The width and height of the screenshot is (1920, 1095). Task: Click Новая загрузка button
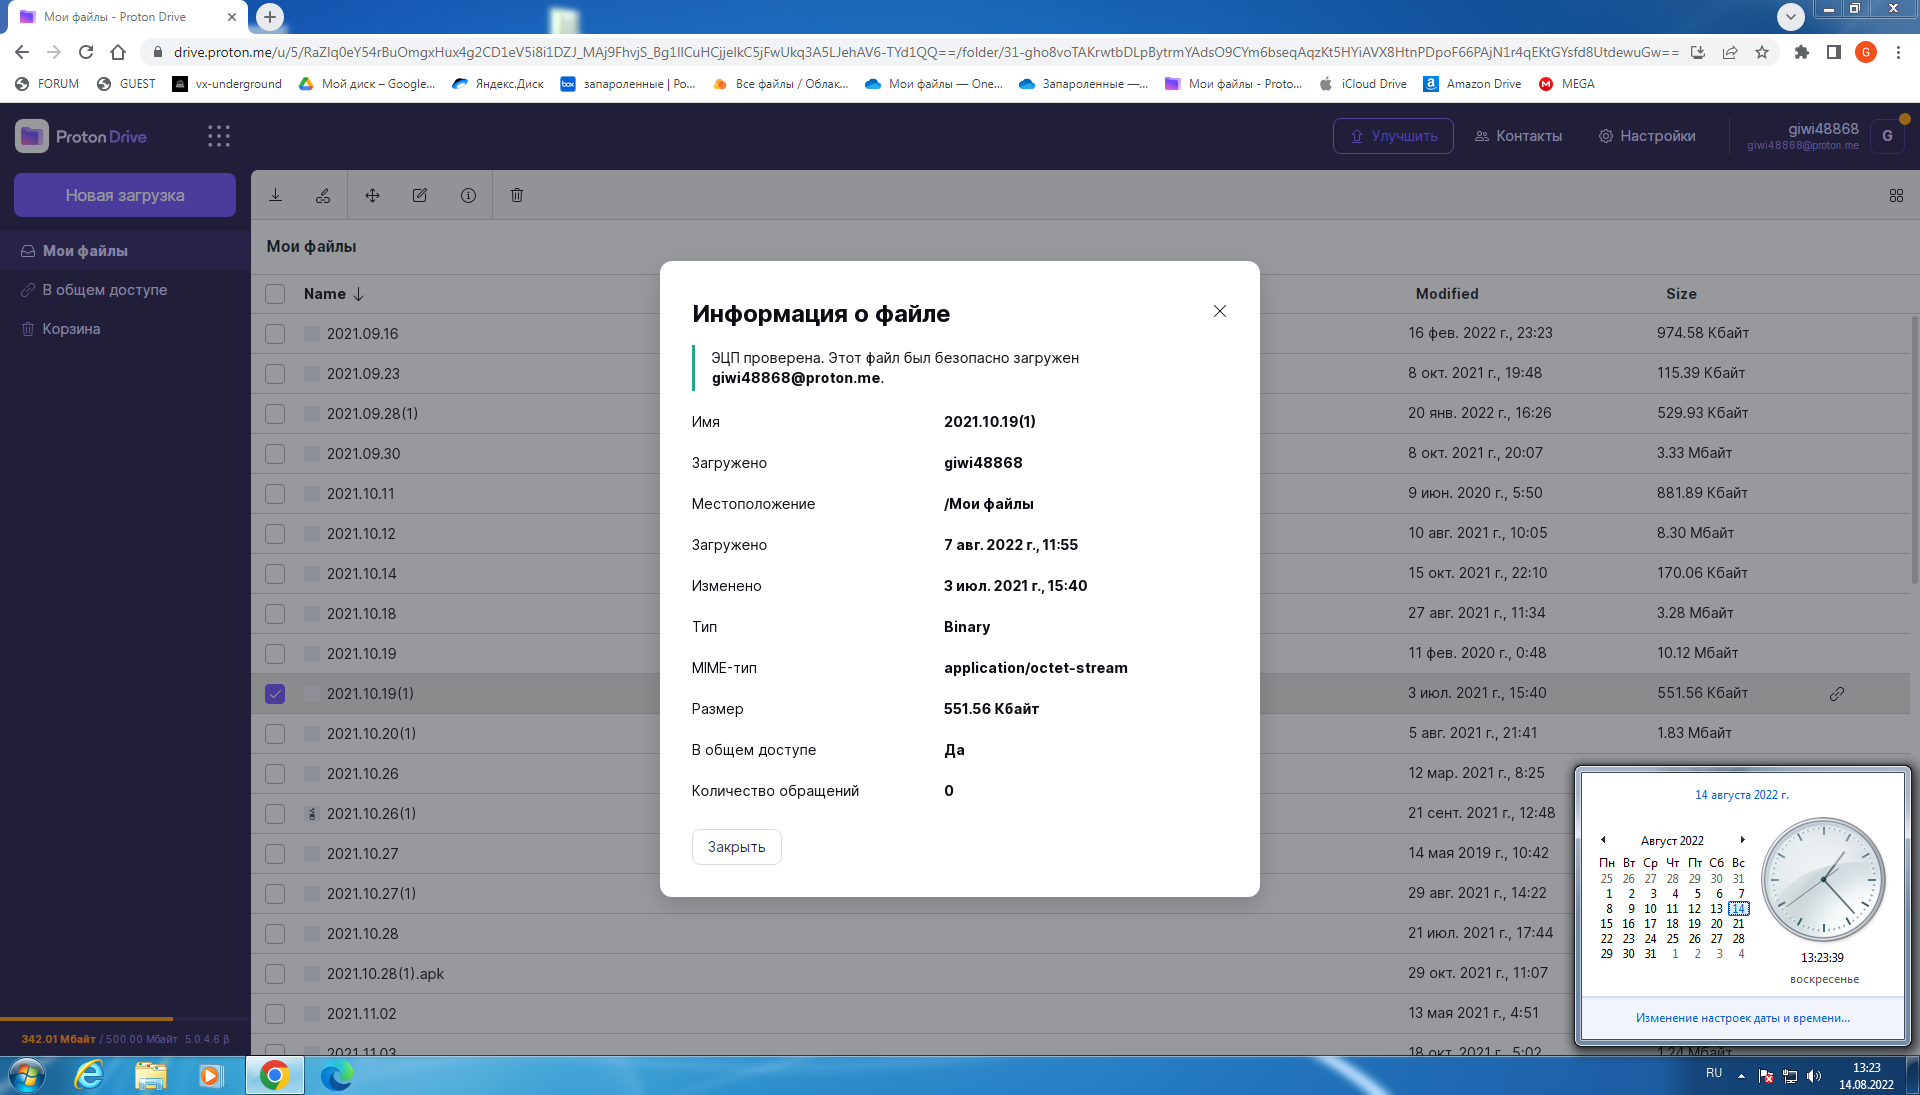click(125, 195)
